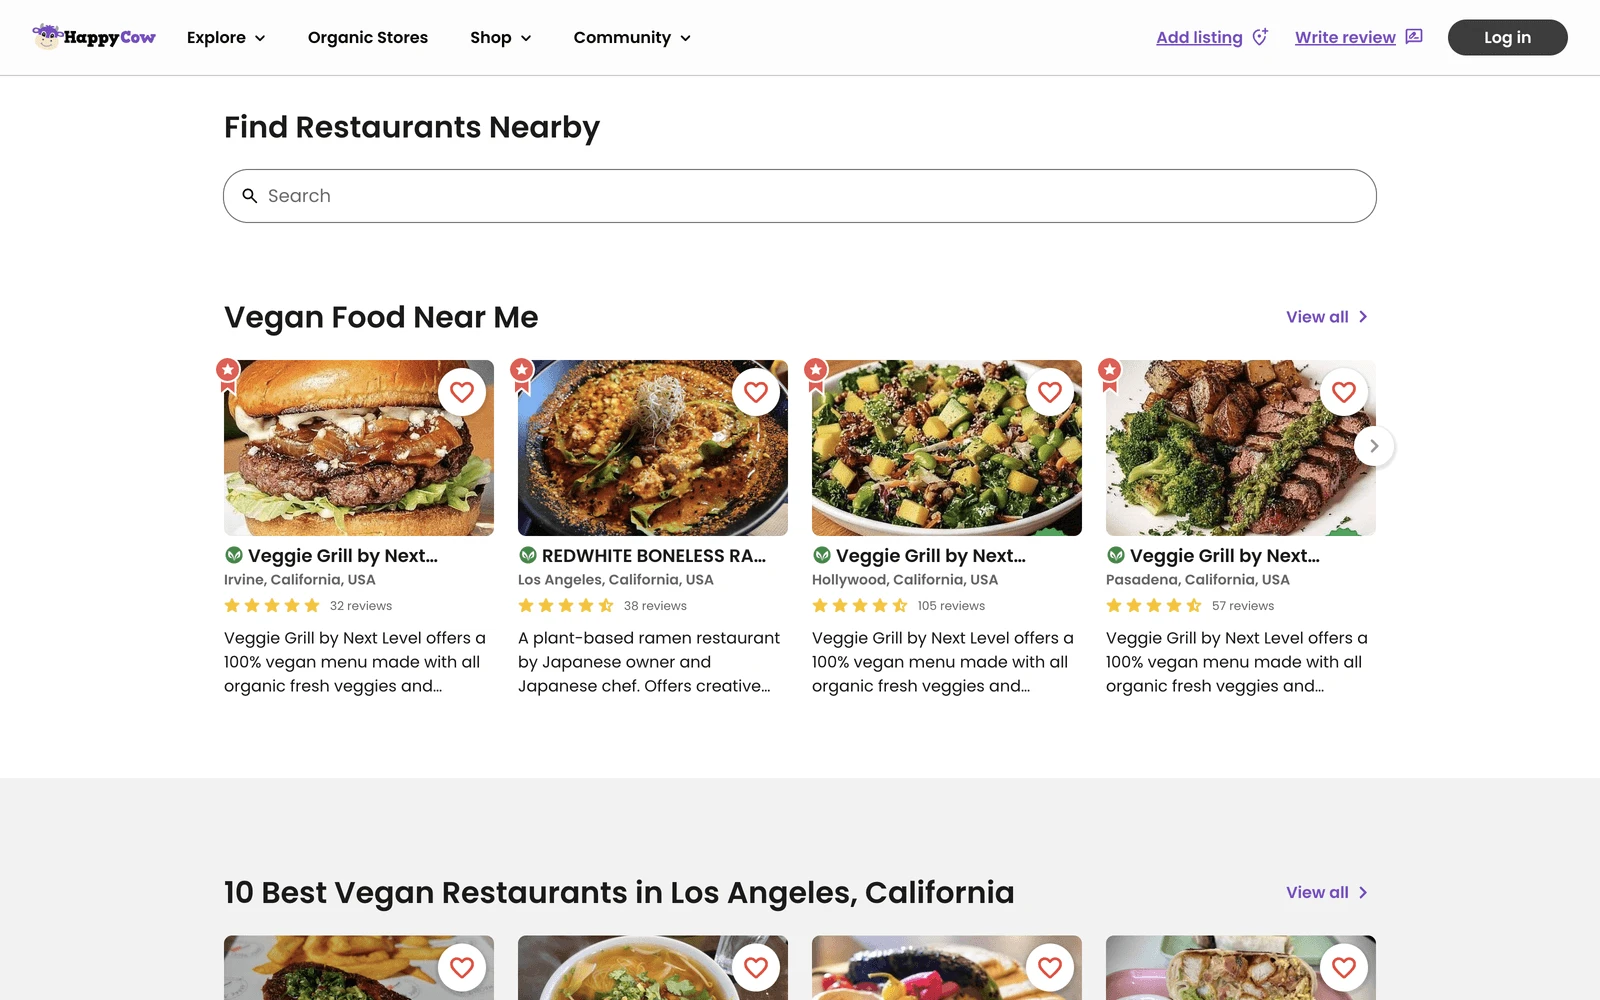Click the HappyCow logo
This screenshot has width=1600, height=1000.
[94, 37]
